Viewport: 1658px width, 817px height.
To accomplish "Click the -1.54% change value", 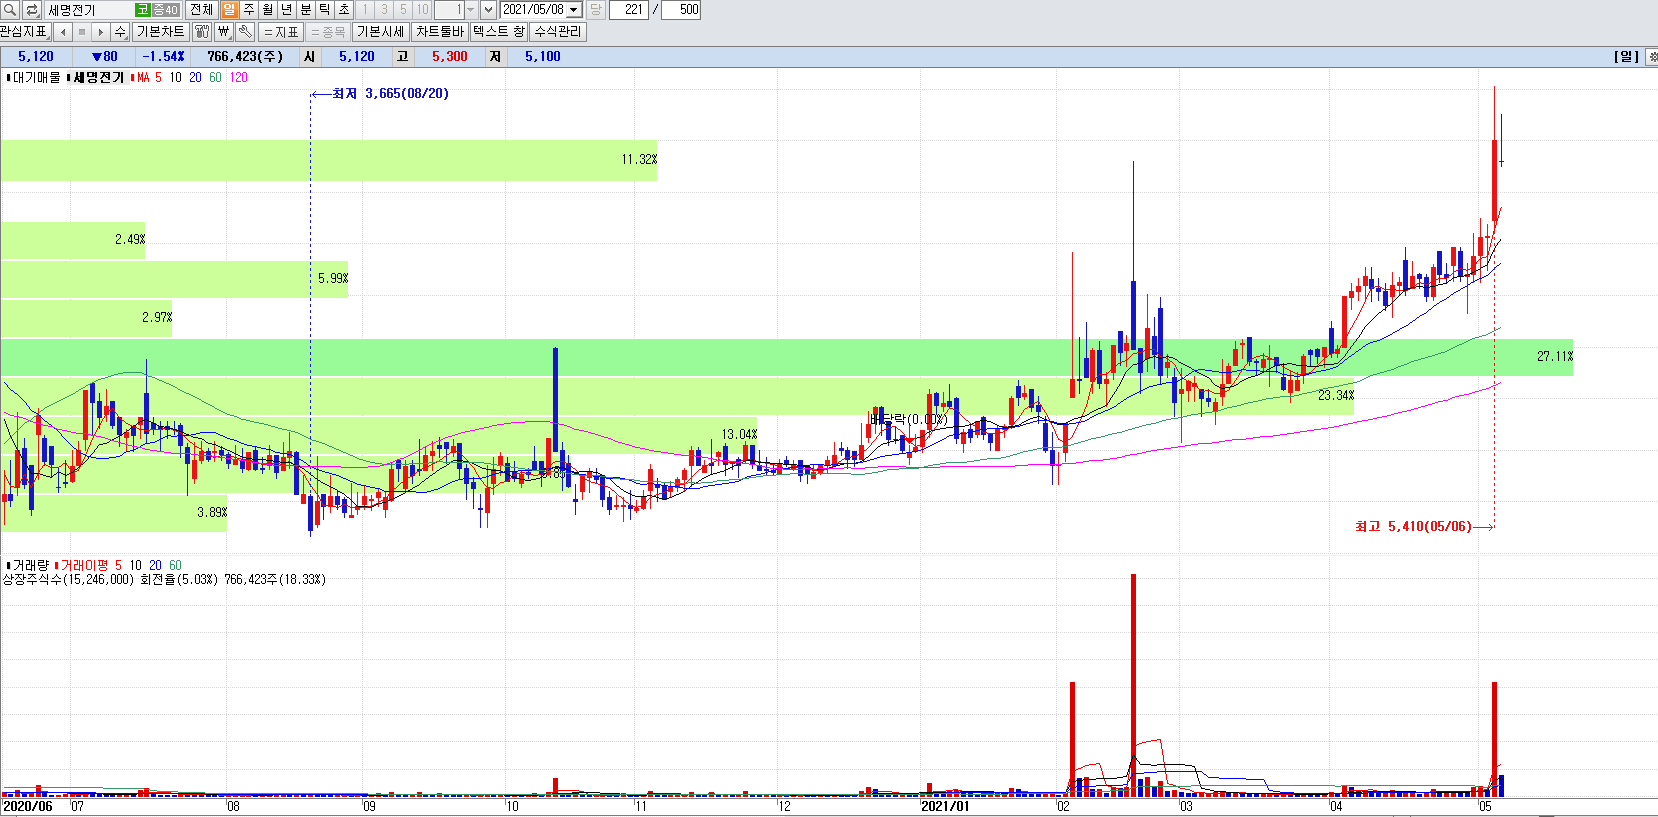I will (163, 57).
